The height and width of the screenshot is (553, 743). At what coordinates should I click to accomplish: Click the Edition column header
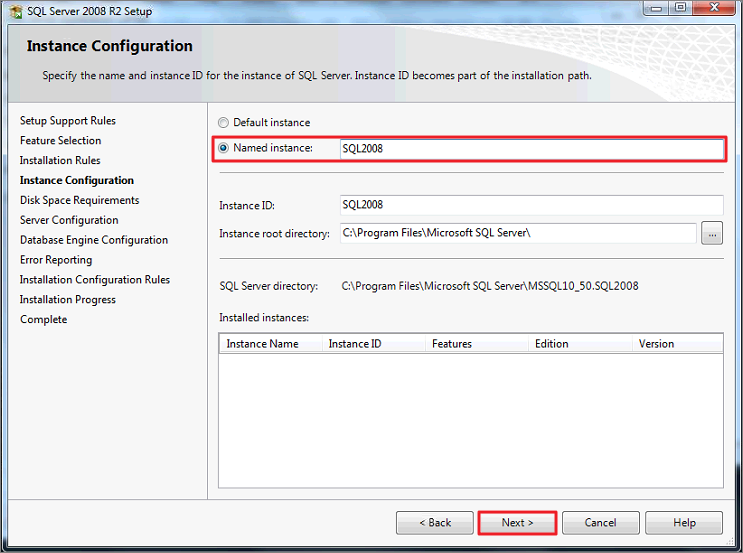click(580, 344)
